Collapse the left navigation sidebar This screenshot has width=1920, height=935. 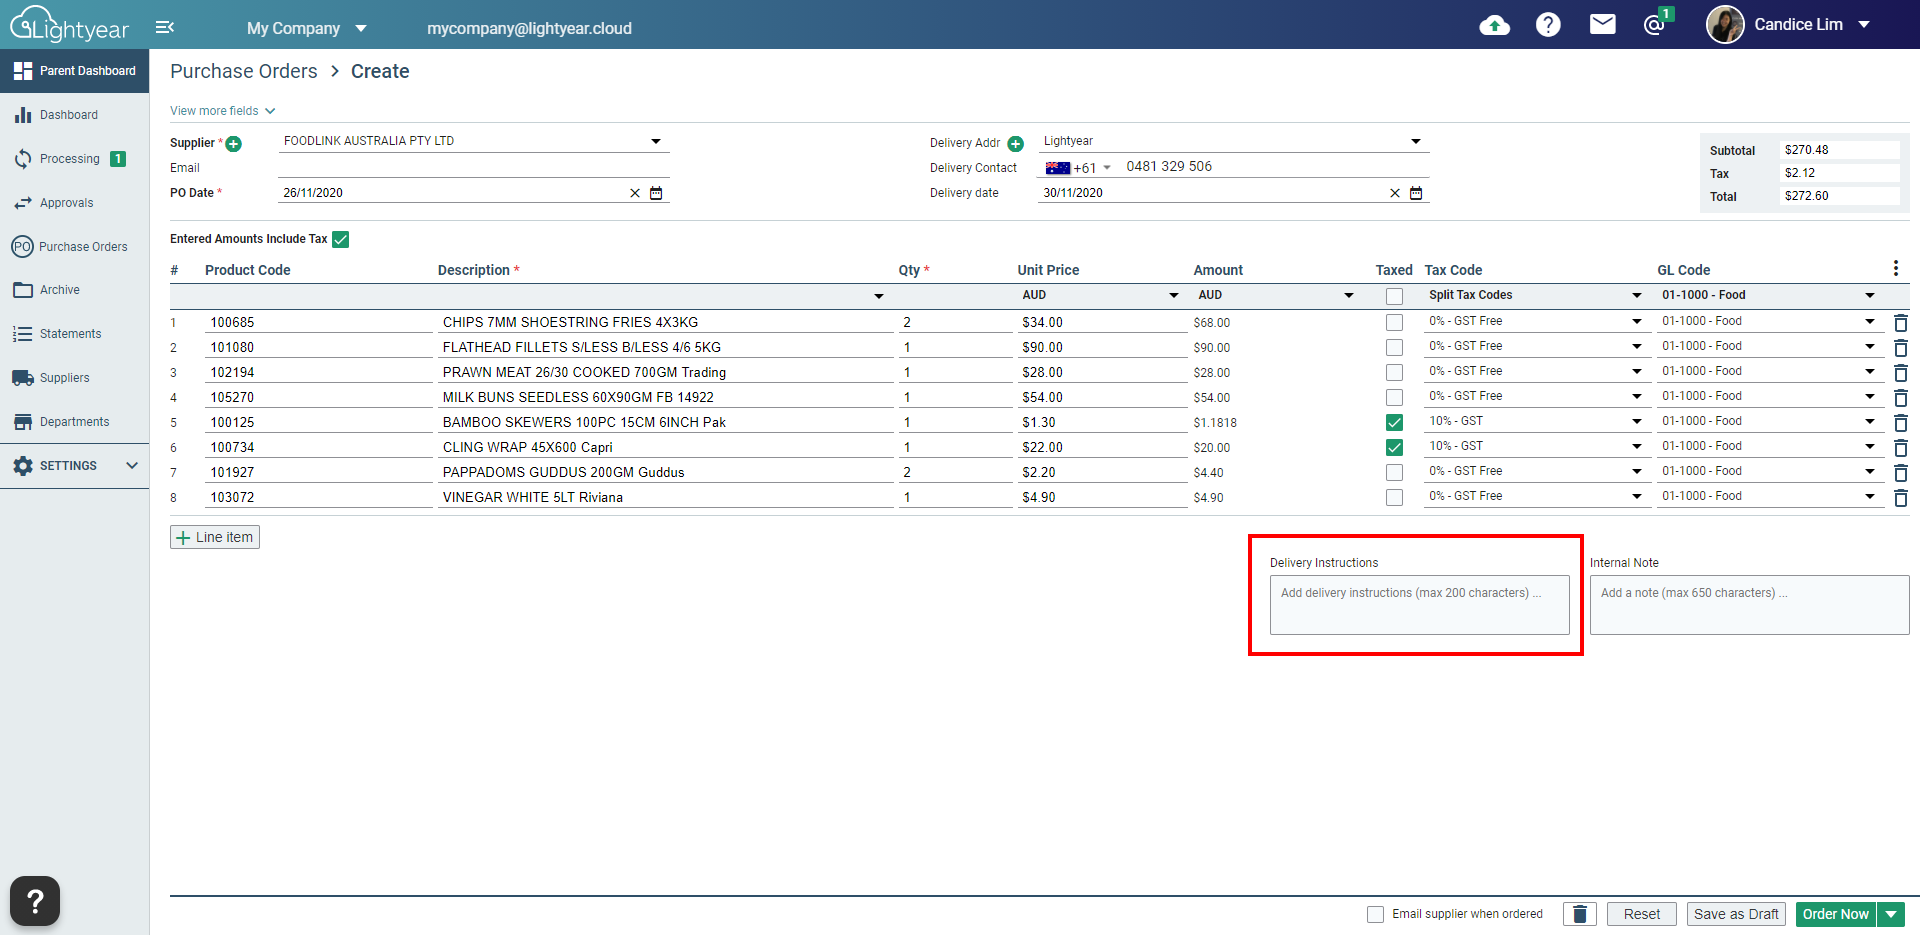[x=165, y=27]
